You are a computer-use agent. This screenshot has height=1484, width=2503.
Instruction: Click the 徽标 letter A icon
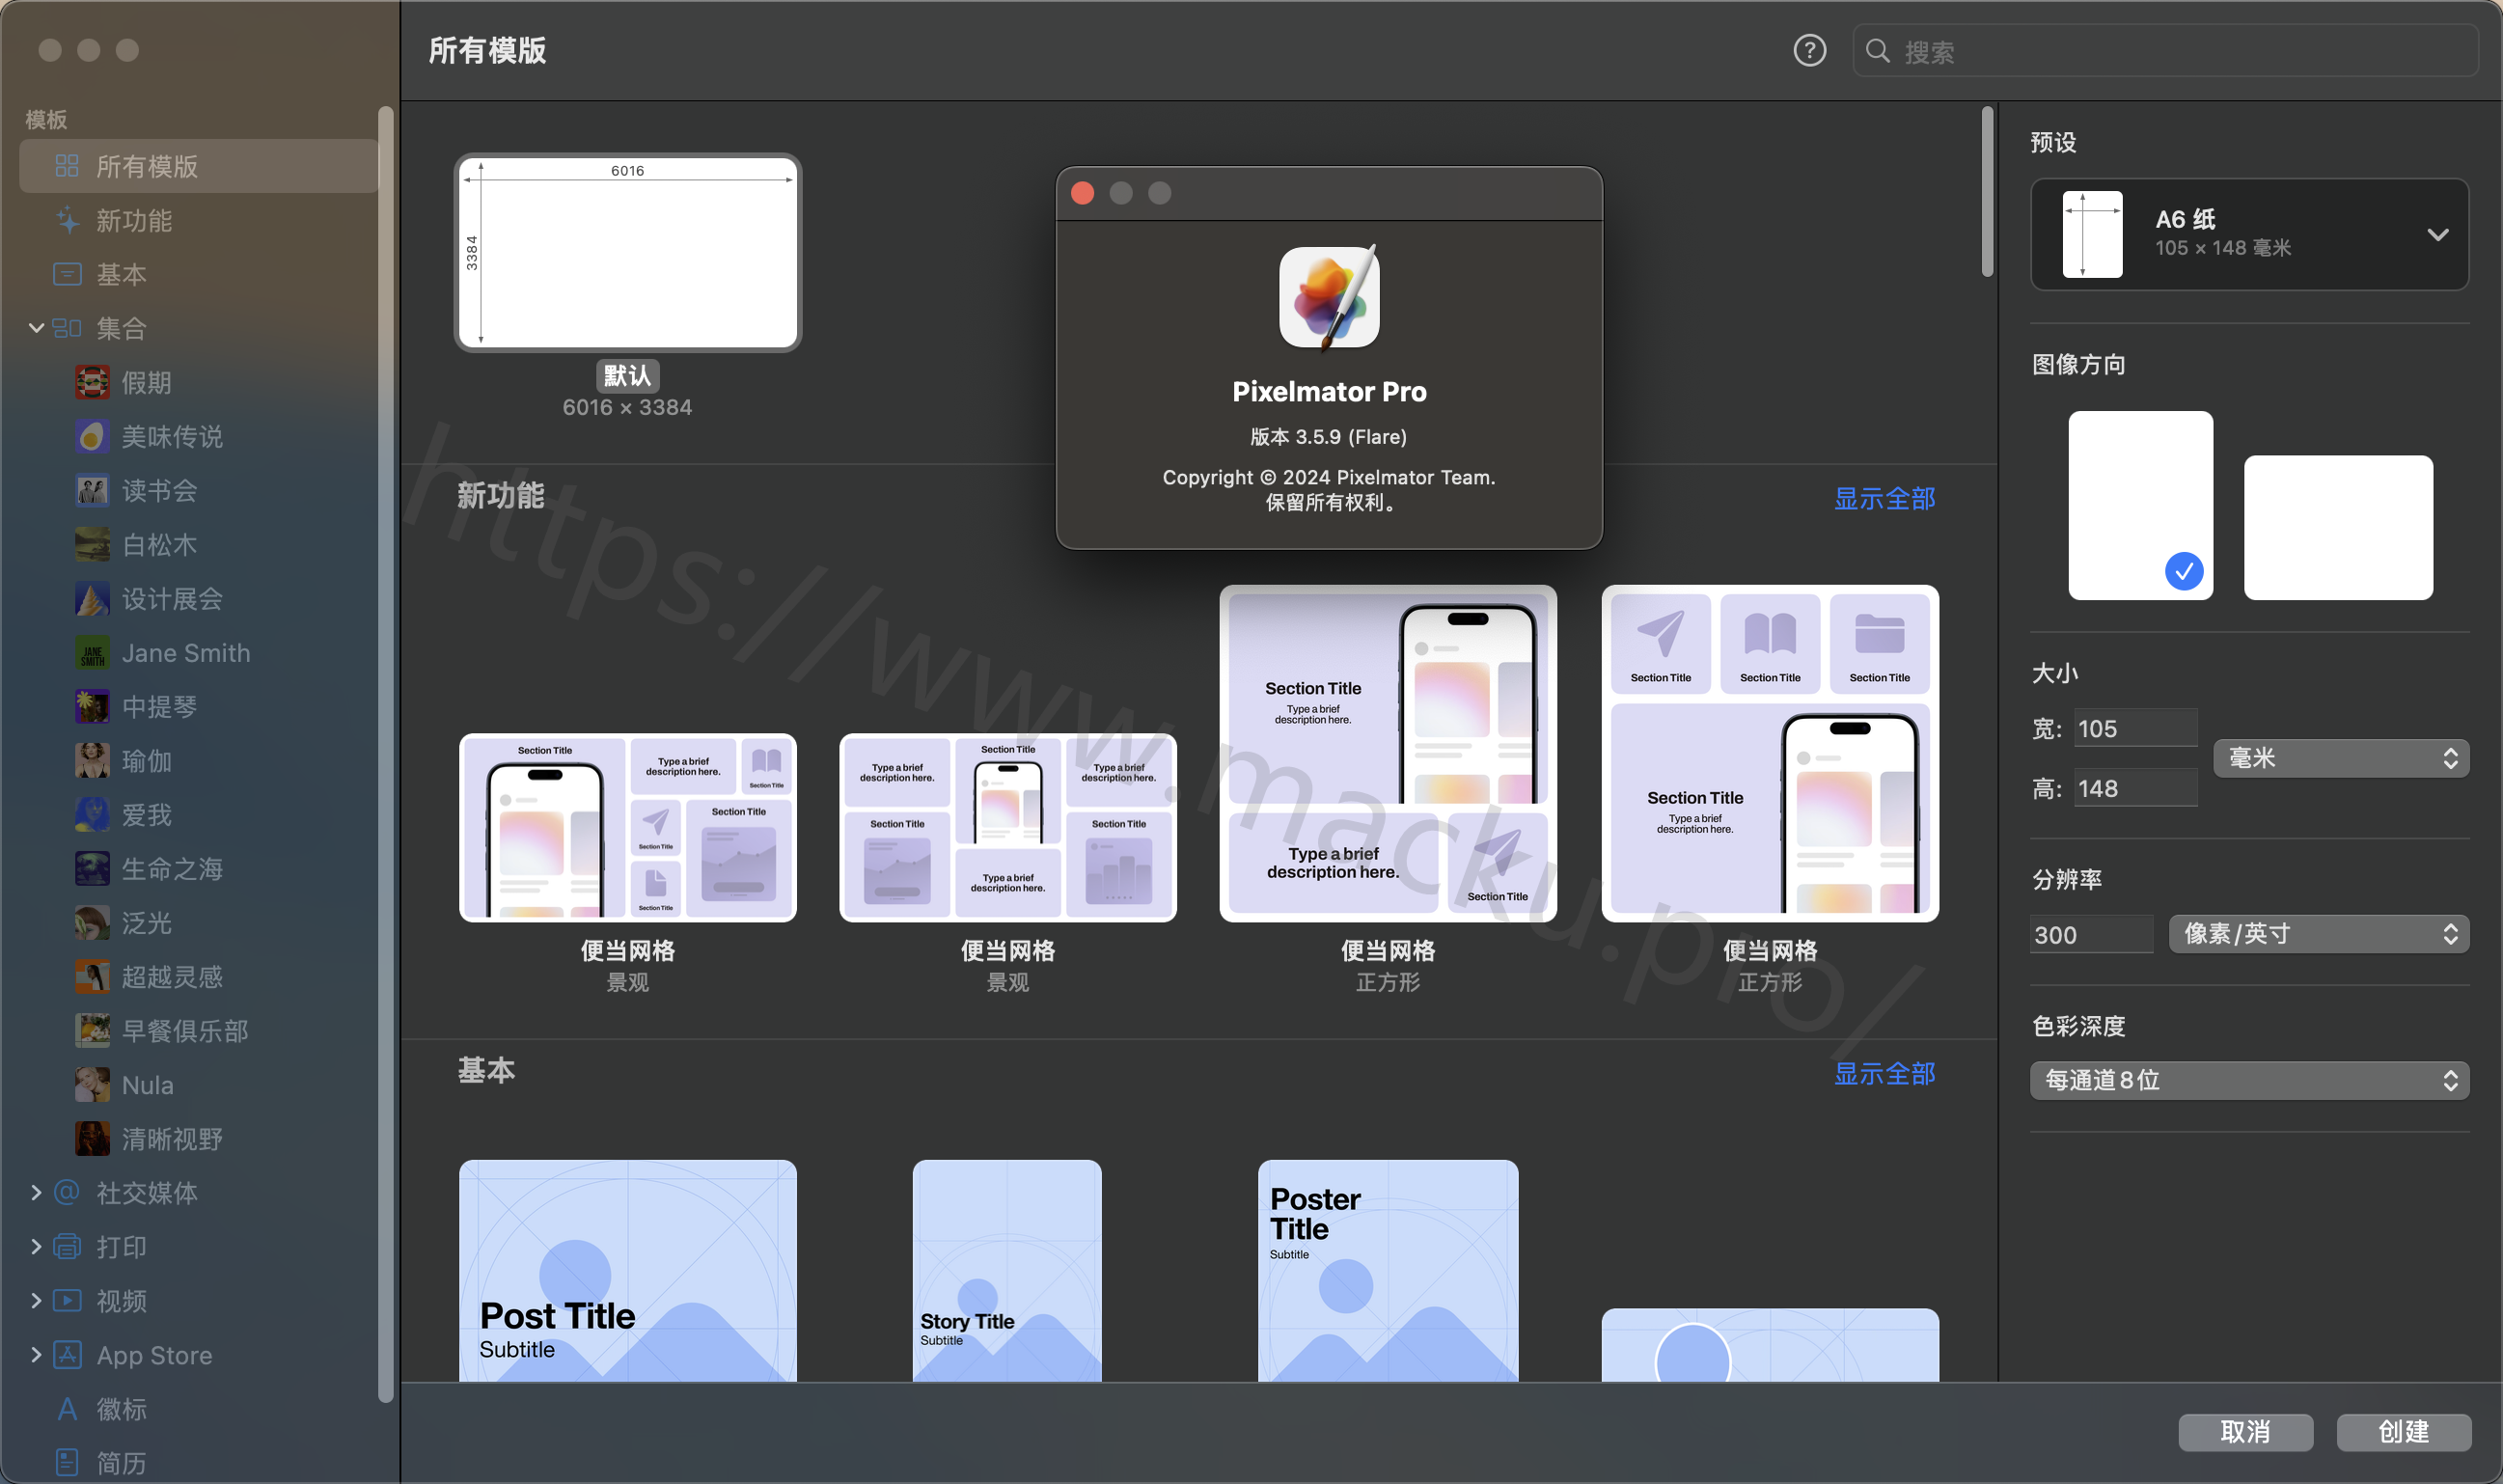pyautogui.click(x=67, y=1408)
